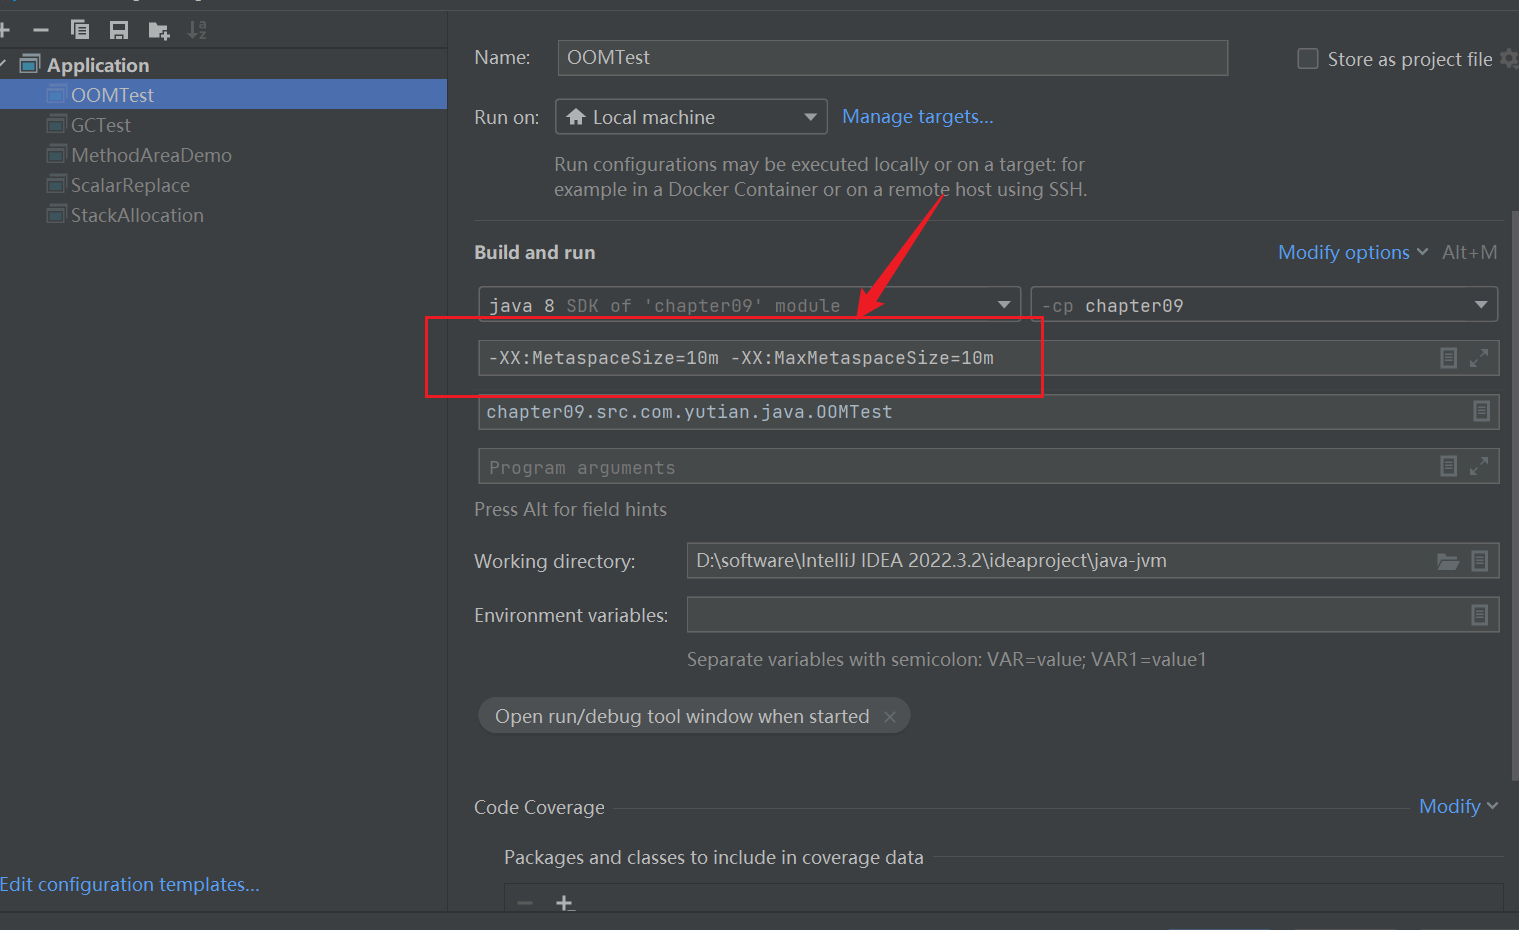Viewport: 1519px width, 930px height.
Task: Open the java 8 SDK module dropdown
Action: (x=748, y=305)
